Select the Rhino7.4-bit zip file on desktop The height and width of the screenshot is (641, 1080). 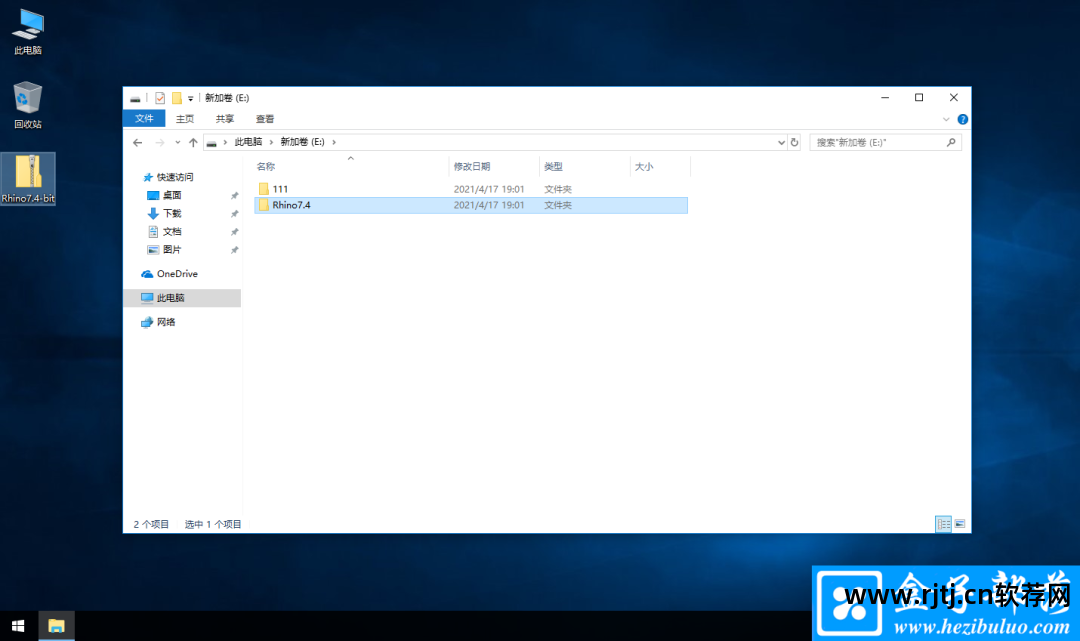(28, 179)
